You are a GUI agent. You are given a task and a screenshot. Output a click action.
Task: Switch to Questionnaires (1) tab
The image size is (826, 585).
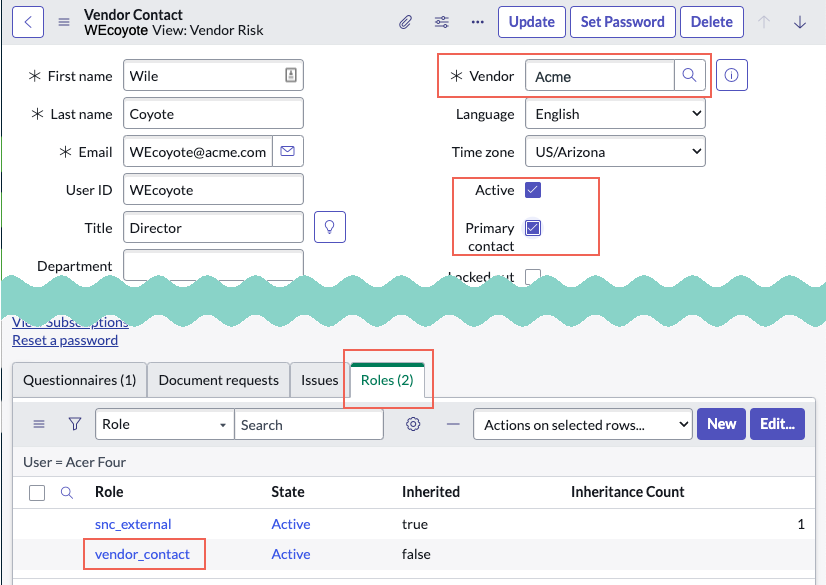[80, 380]
